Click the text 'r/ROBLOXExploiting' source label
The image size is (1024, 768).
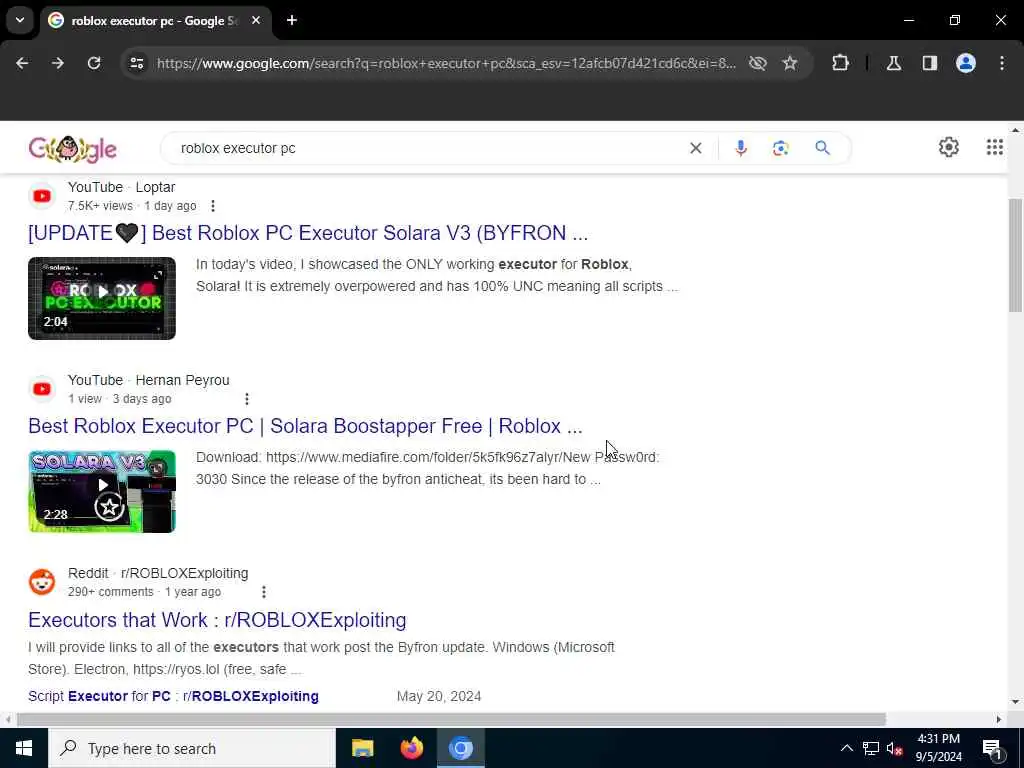point(184,573)
